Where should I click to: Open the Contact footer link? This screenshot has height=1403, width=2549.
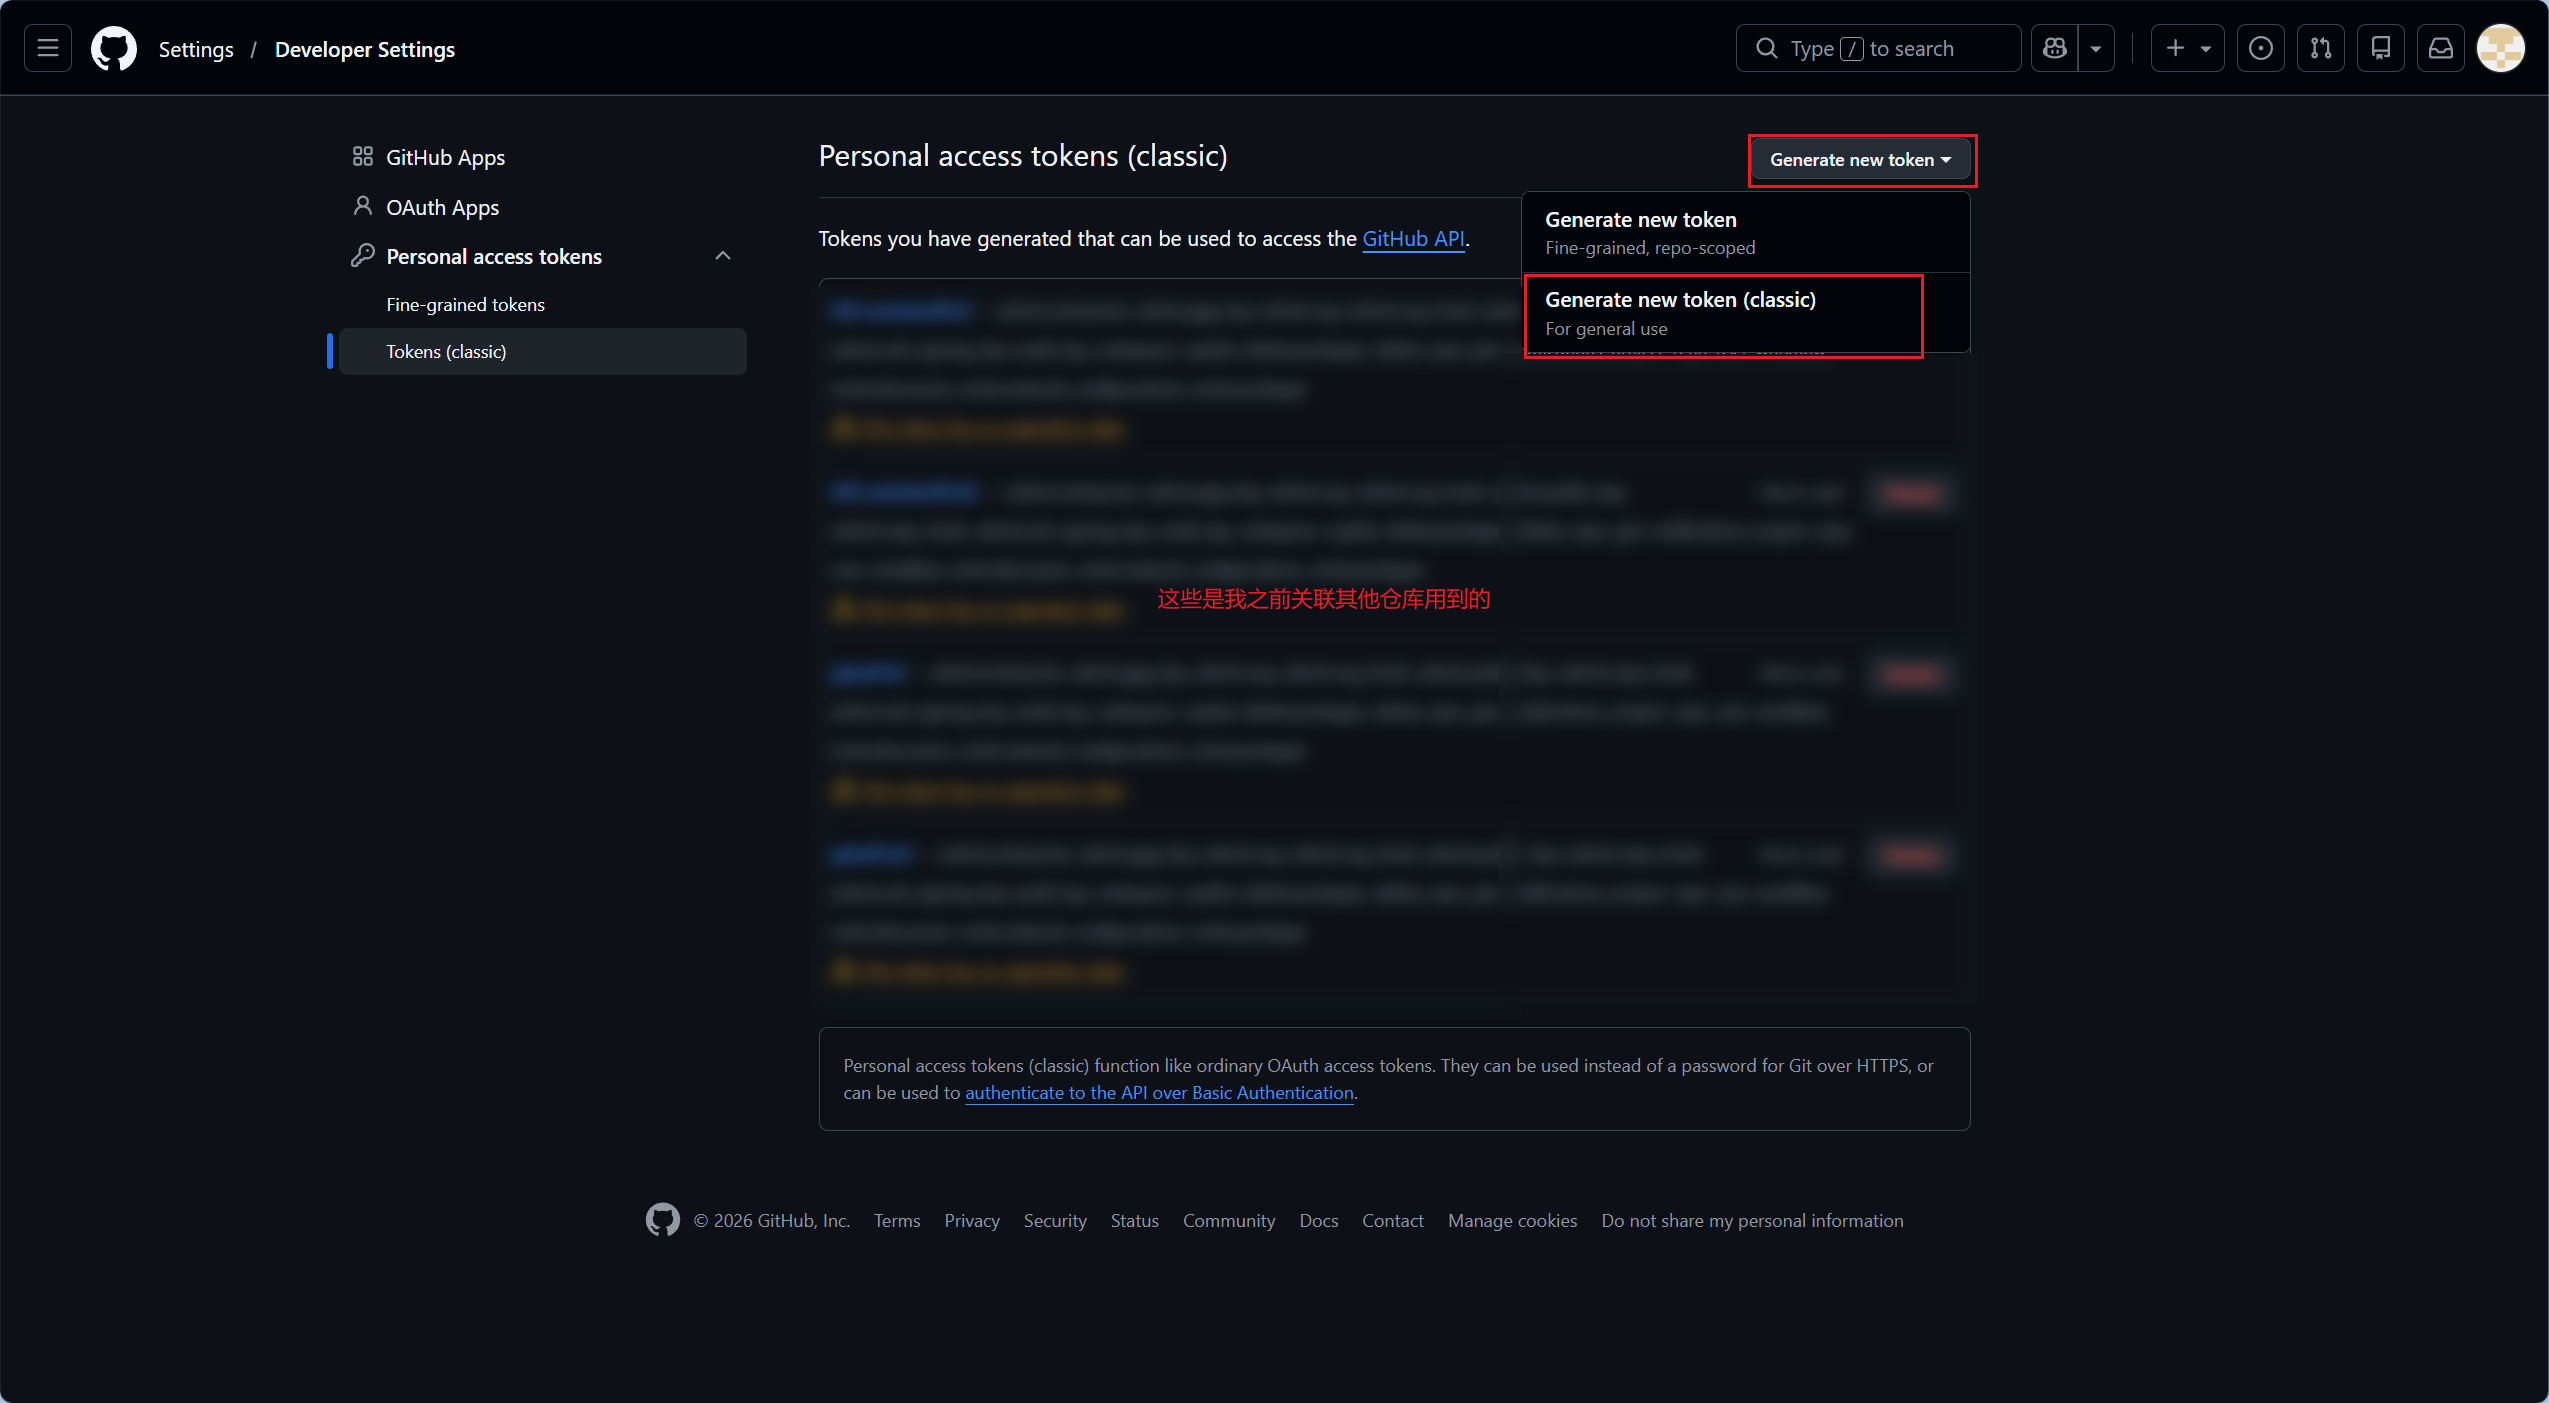click(1393, 1221)
